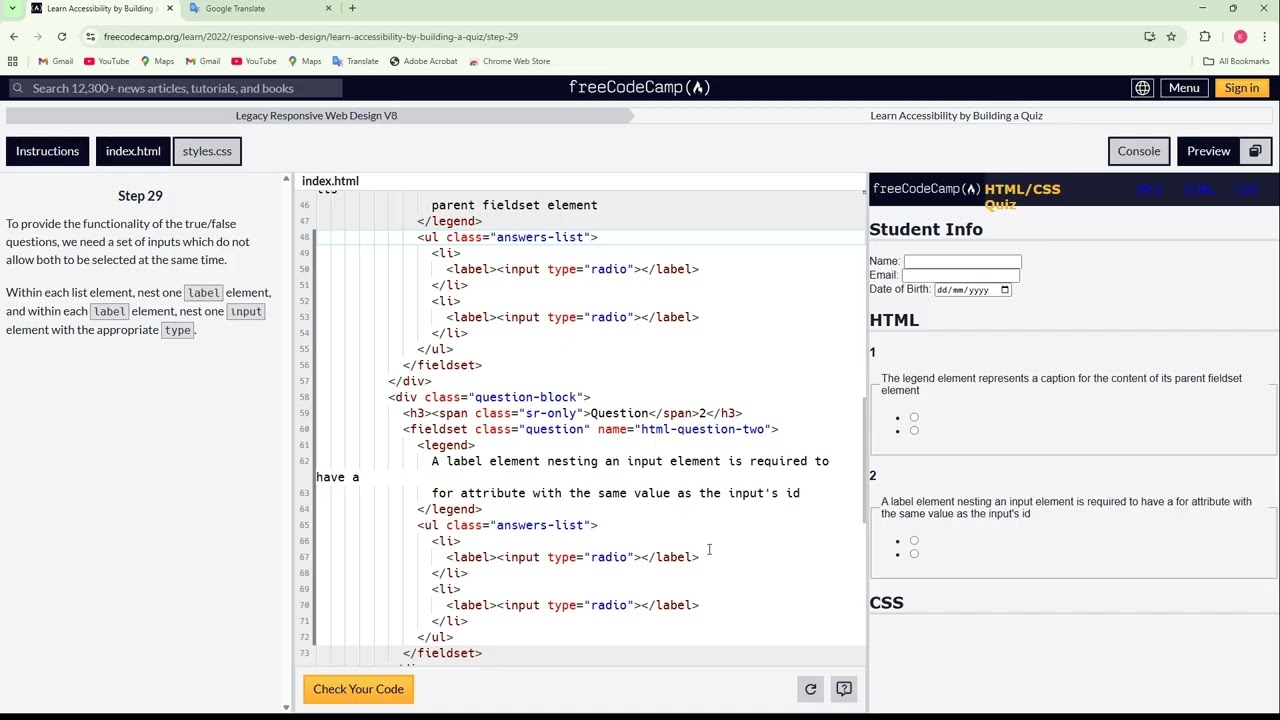This screenshot has height=720, width=1280.
Task: Reset the lesson with the refresh icon
Action: 811,689
